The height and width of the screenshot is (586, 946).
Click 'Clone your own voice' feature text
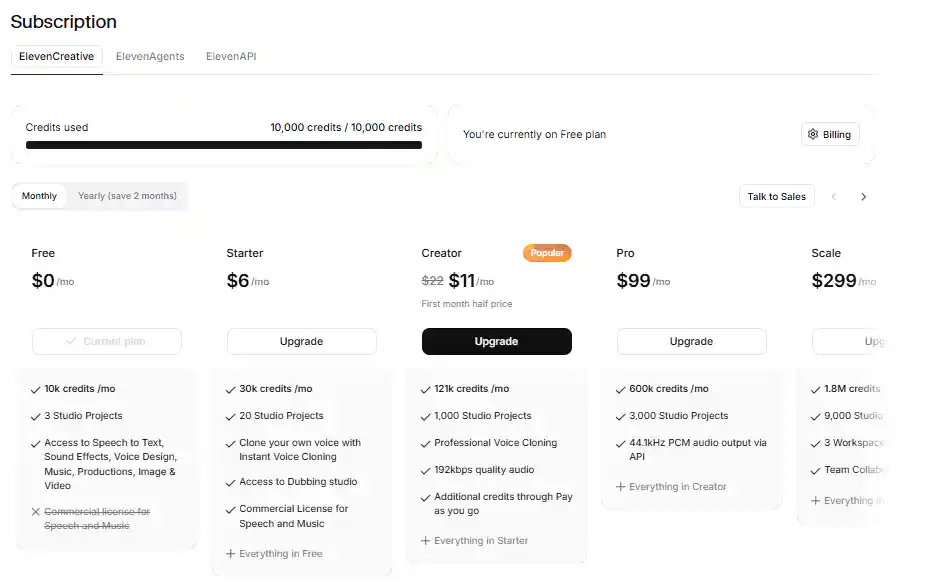pos(300,450)
